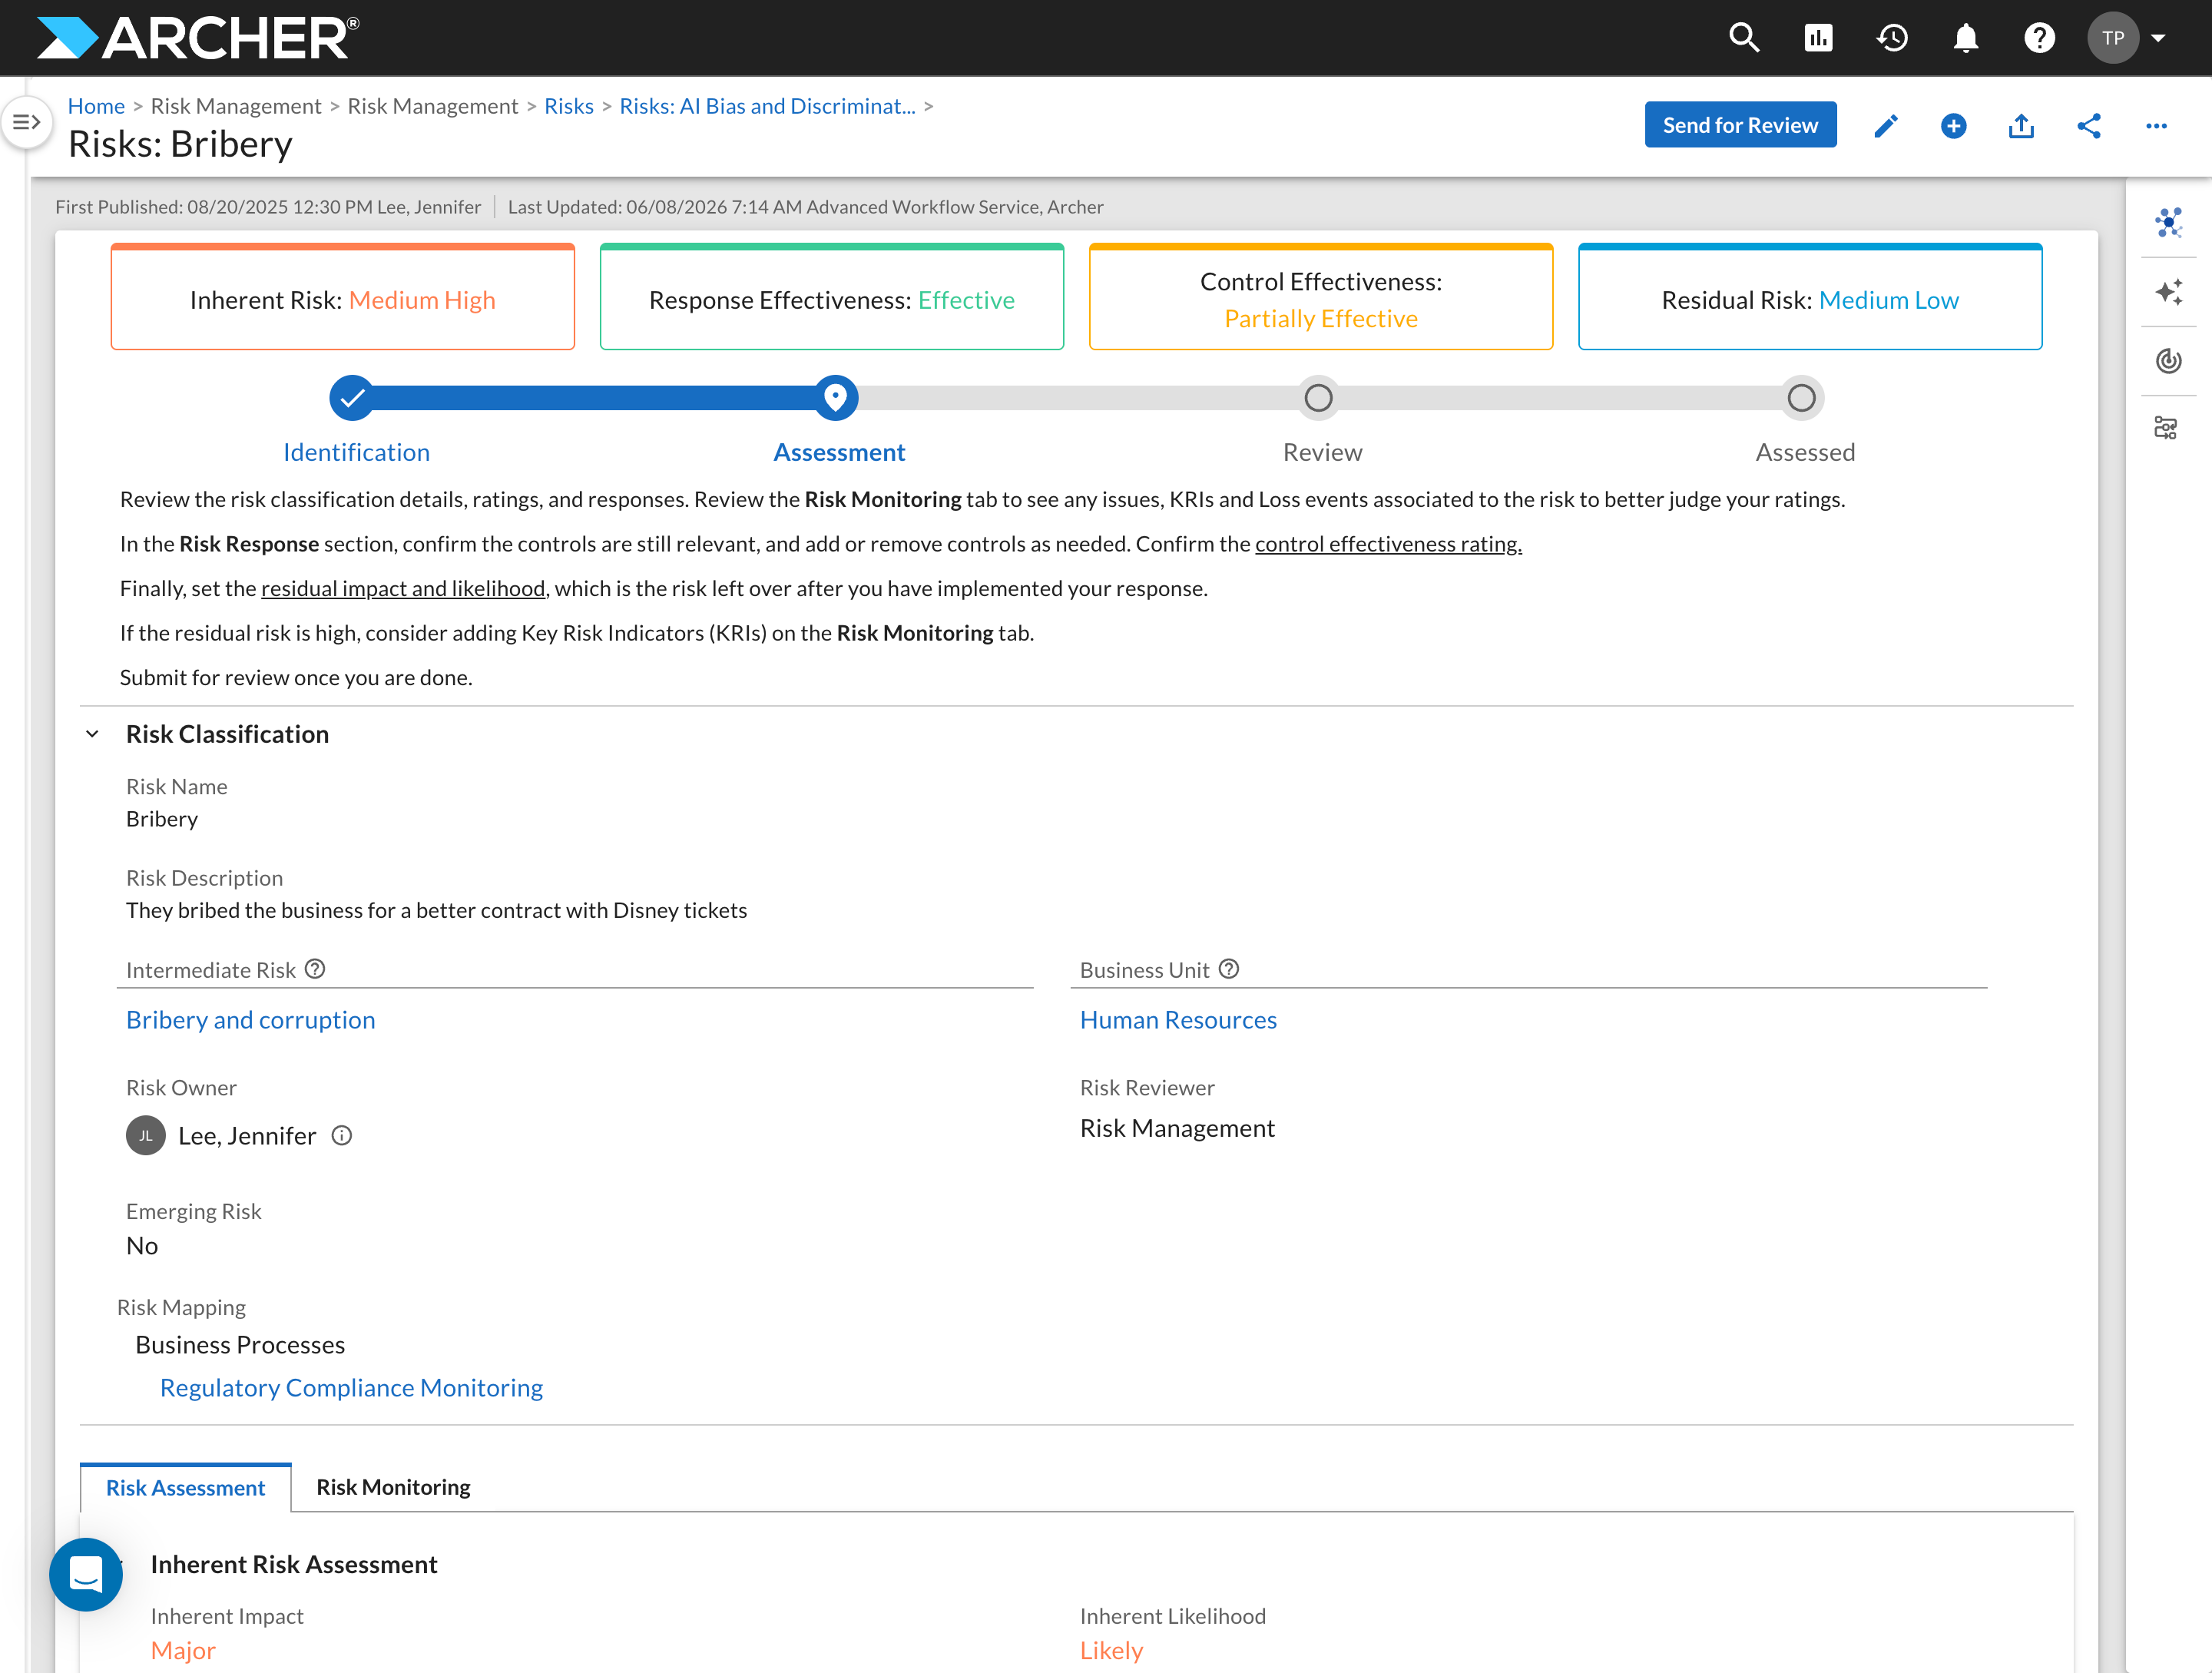Open the global search icon
The image size is (2212, 1673).
point(1744,38)
